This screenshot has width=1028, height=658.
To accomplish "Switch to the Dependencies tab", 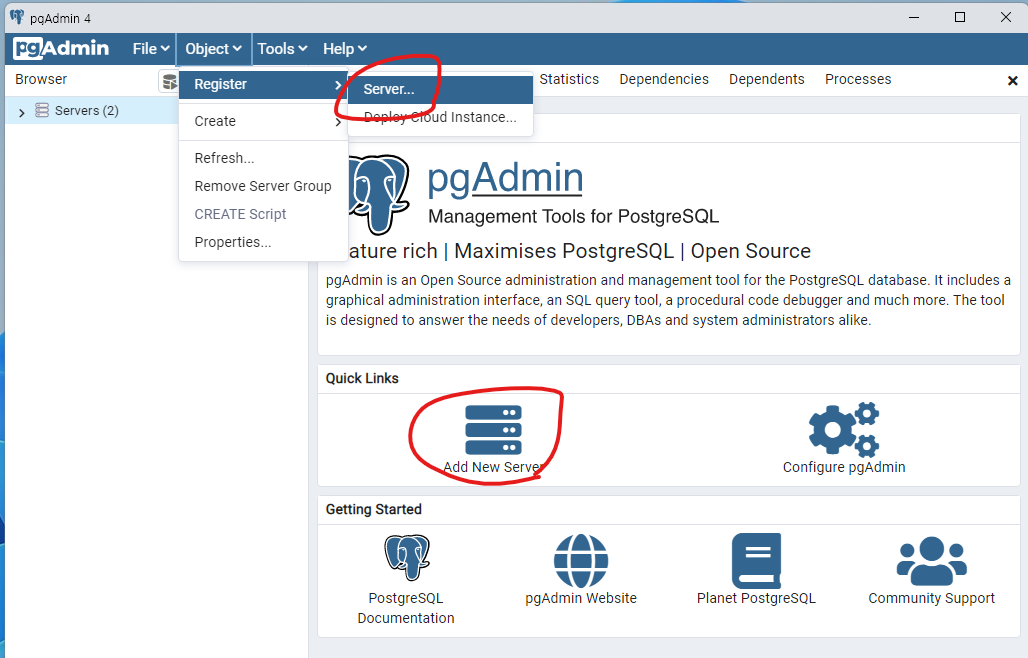I will pos(663,79).
